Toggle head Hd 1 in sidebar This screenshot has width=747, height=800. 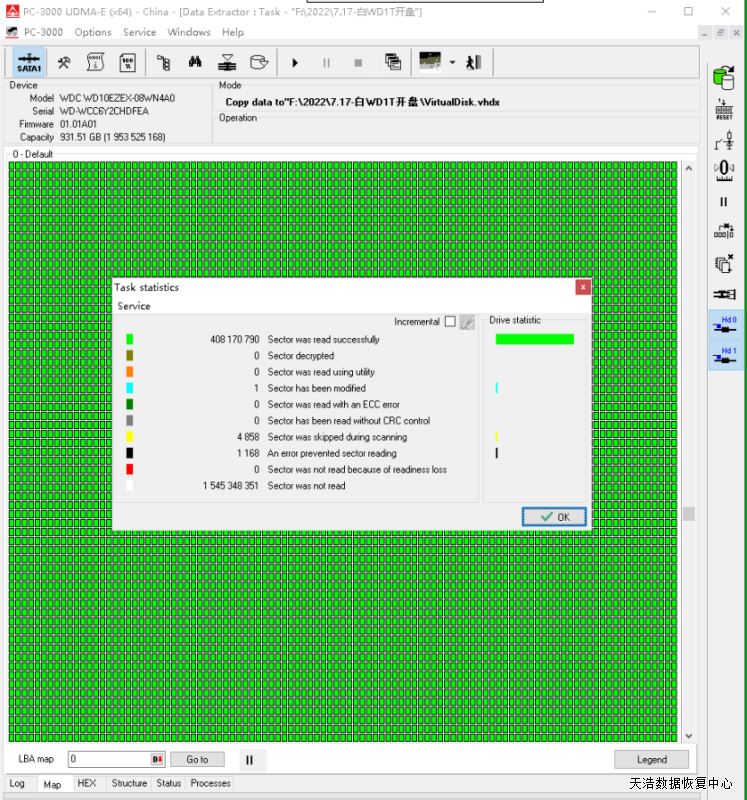click(724, 356)
